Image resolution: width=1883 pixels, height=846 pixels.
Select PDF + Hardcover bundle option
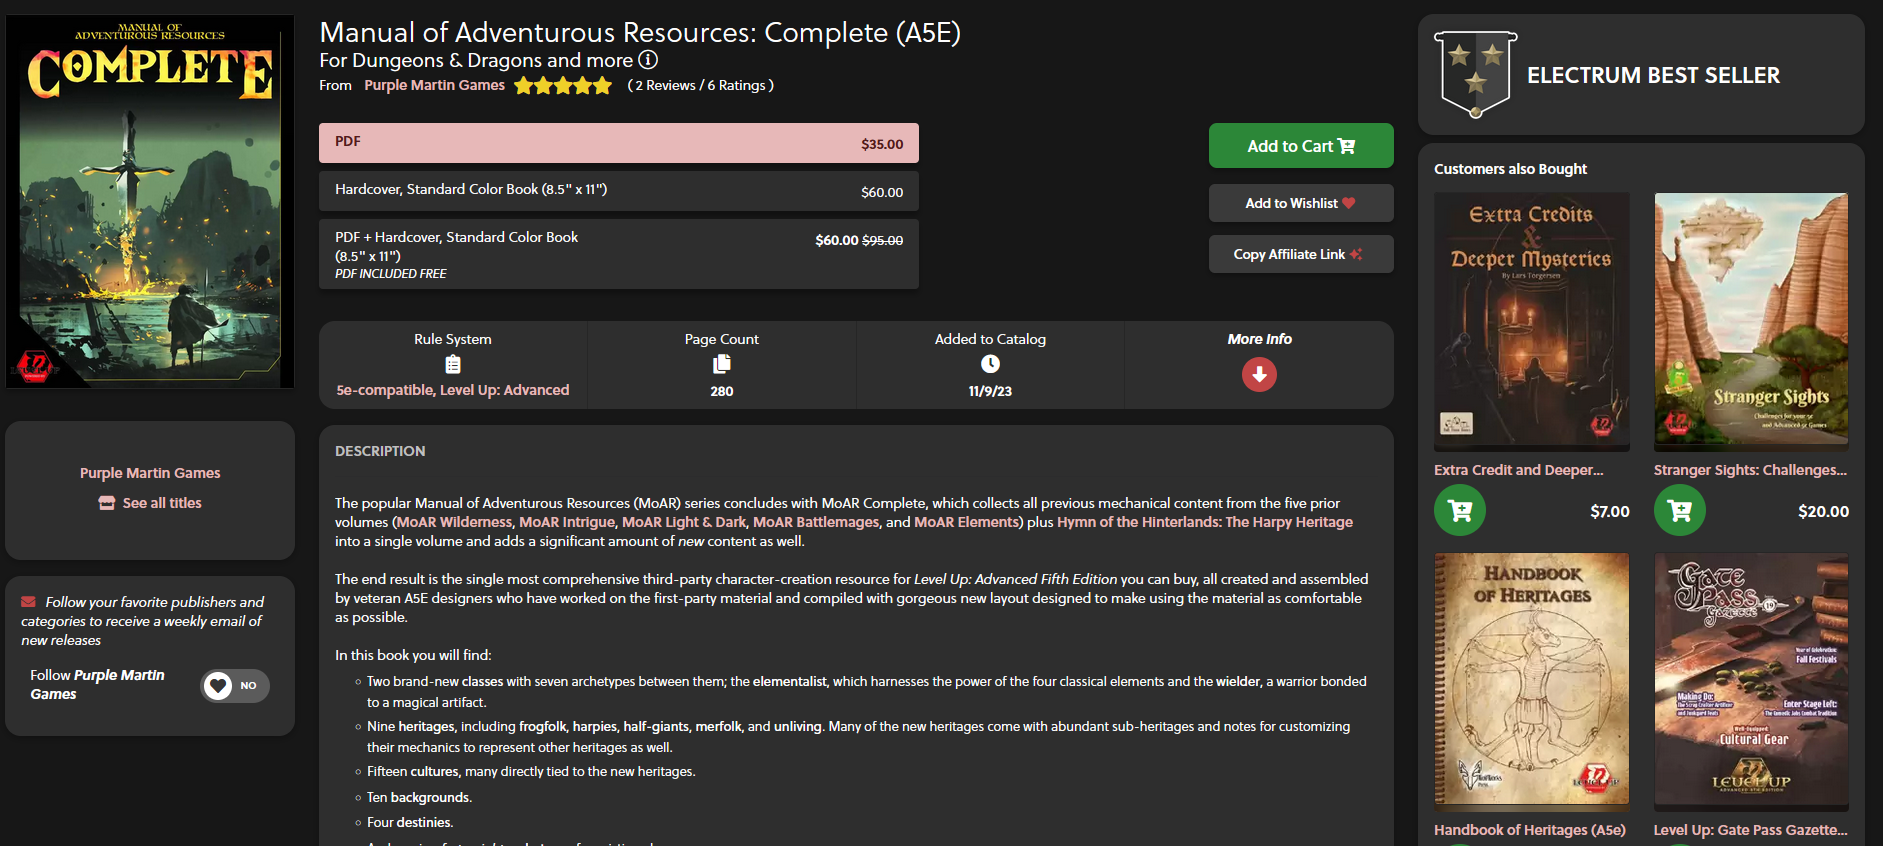point(619,254)
